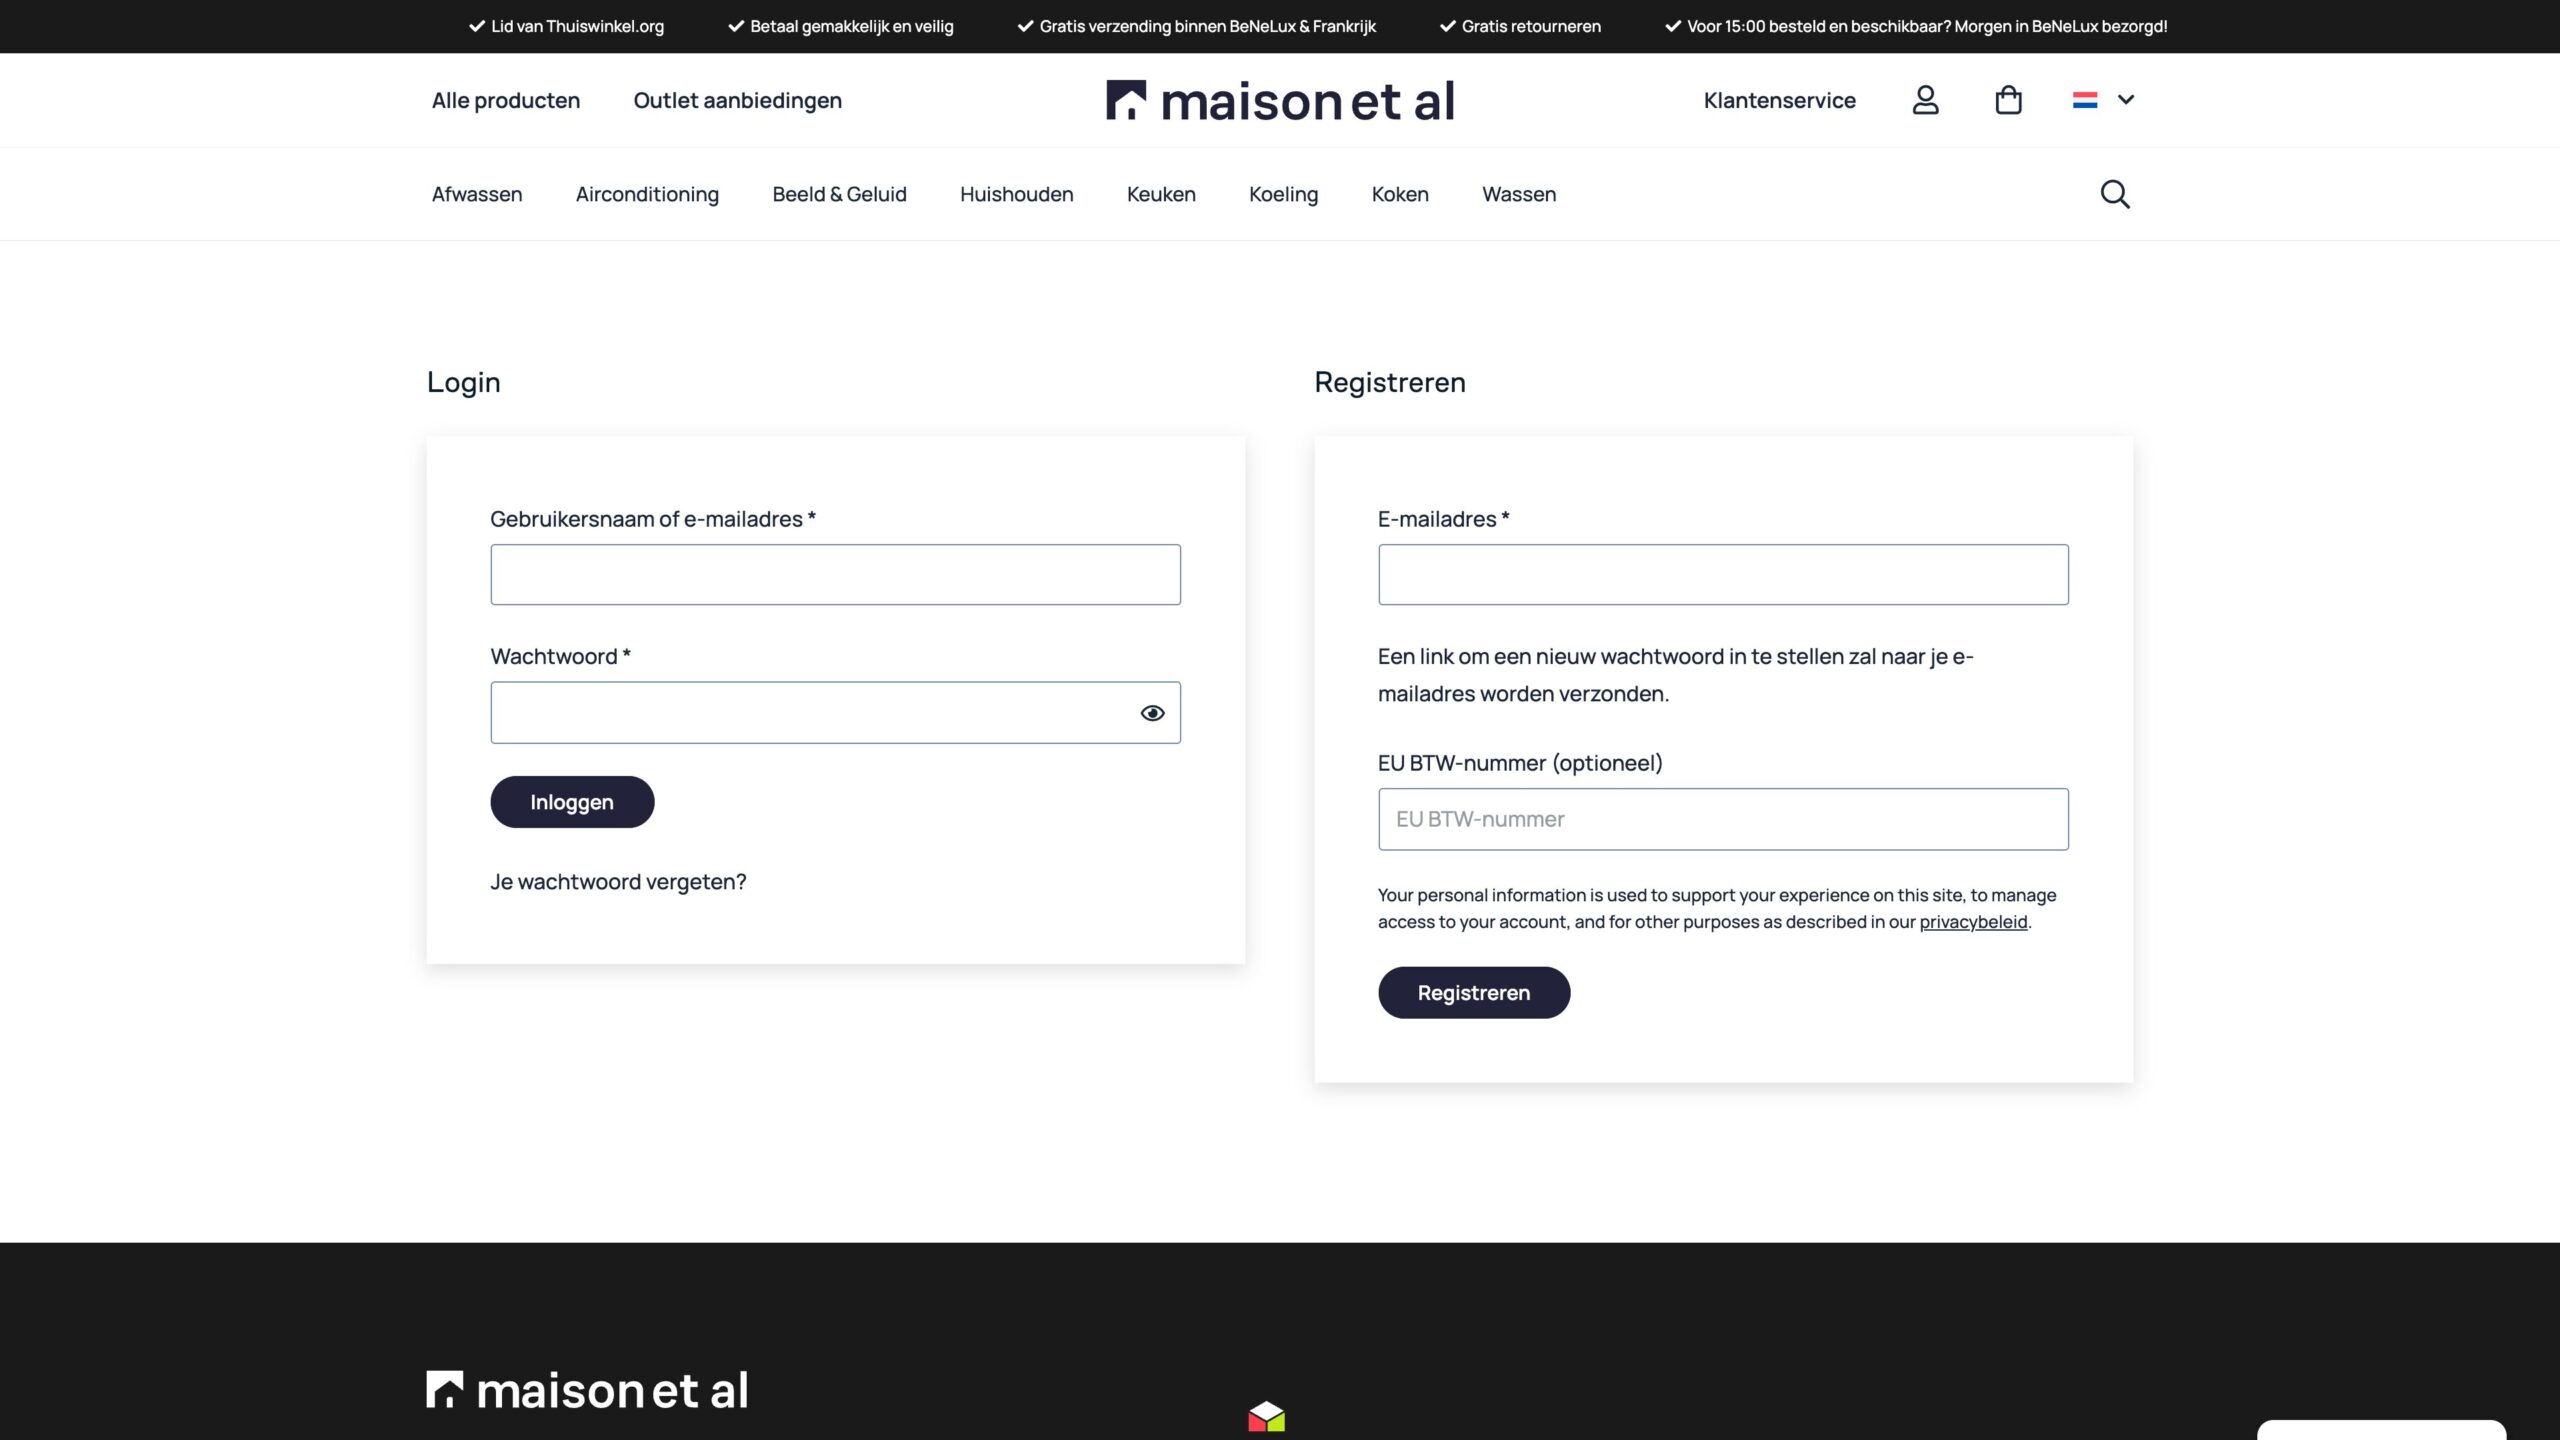Click the Dutch flag icon
The image size is (2560, 1440).
click(2085, 100)
